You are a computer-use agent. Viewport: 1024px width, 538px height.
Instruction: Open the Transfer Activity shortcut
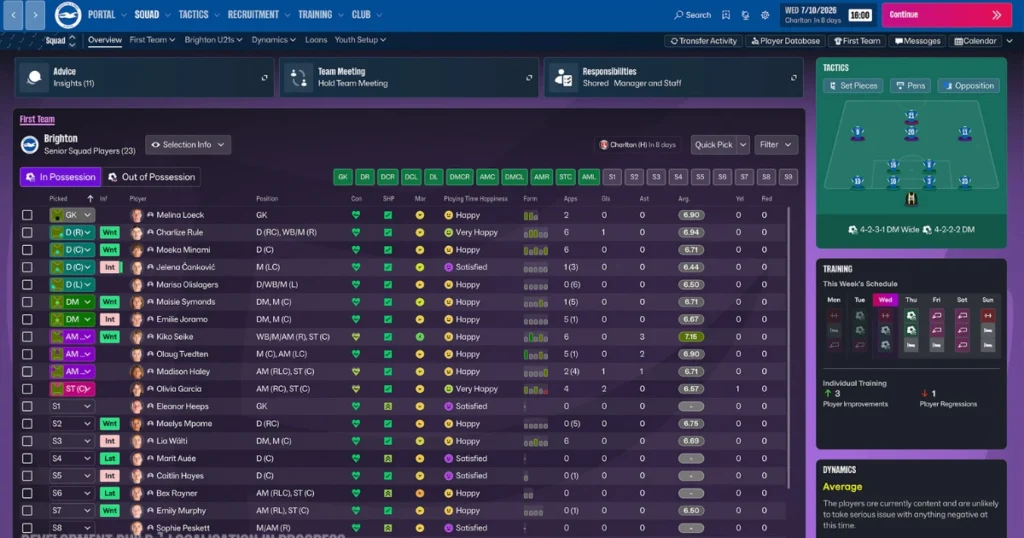[x=703, y=40]
